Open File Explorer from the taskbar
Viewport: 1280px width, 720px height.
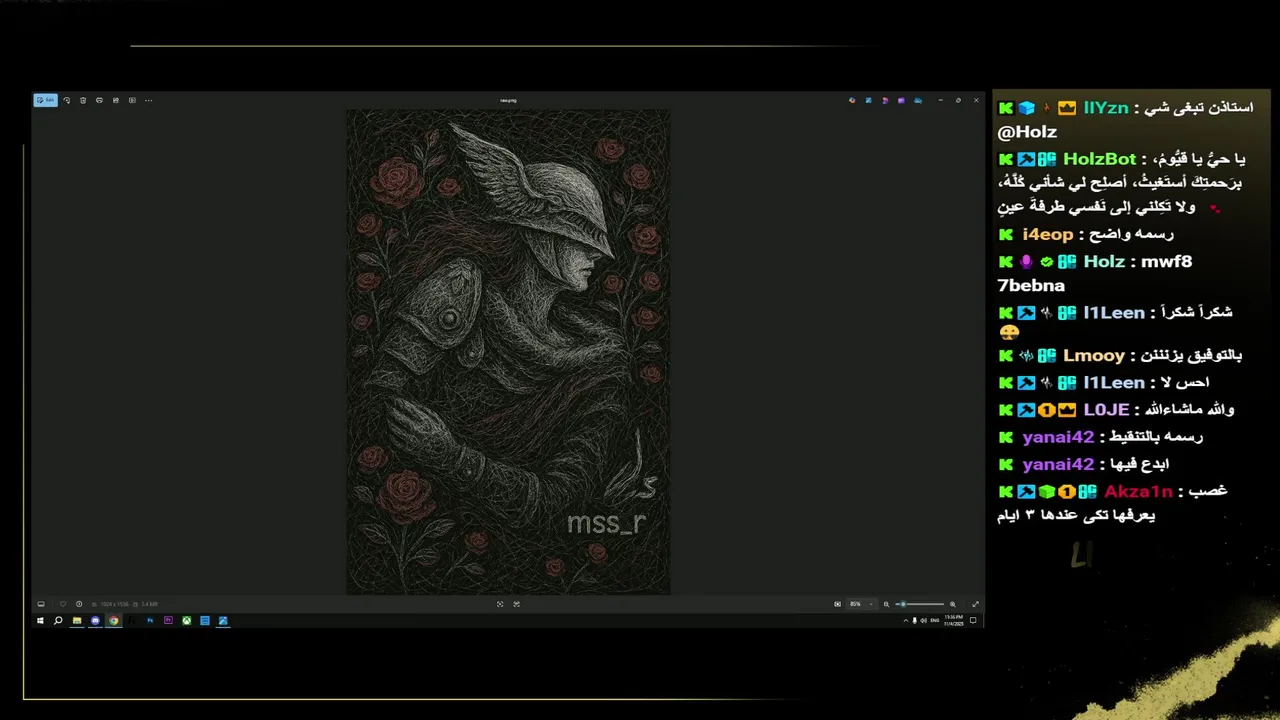pyautogui.click(x=77, y=620)
